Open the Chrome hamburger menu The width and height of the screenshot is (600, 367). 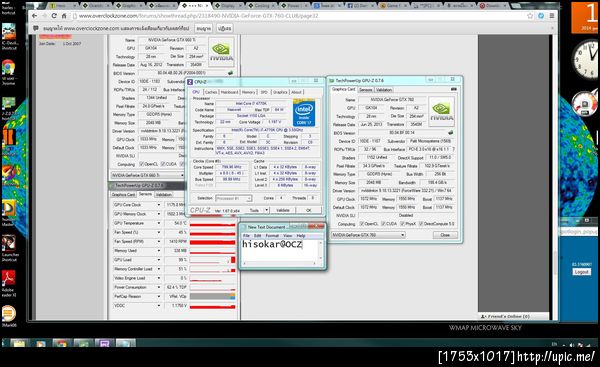coord(551,16)
